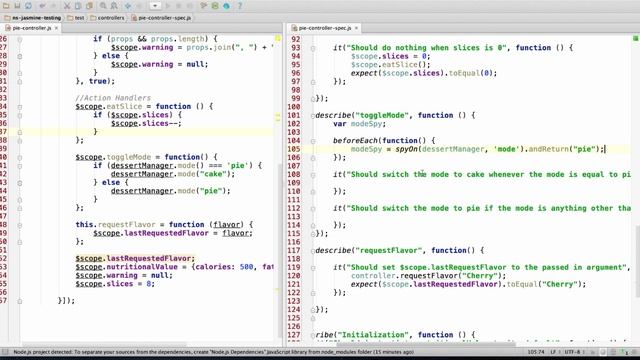The image size is (640, 360).
Task: Click the Paste clipboard icon
Action: tap(89, 6)
